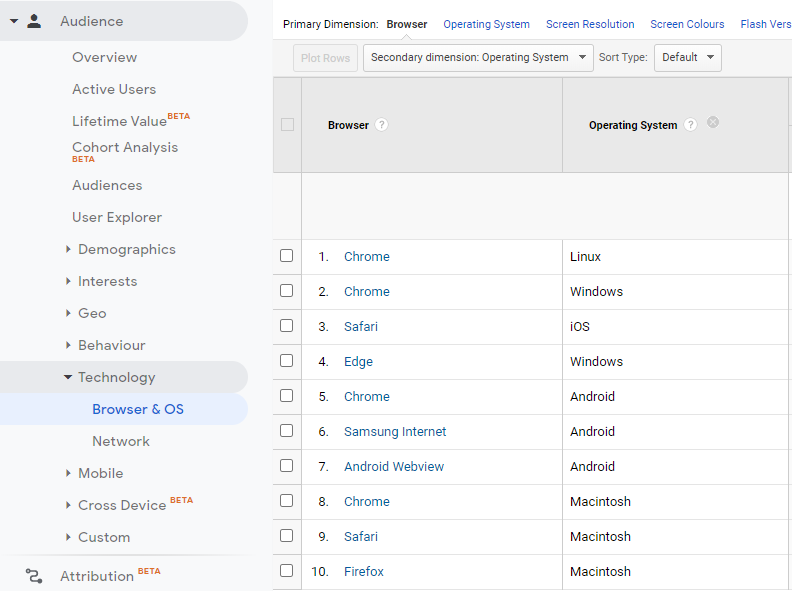
Task: Open the Firefox browser link
Action: [364, 571]
